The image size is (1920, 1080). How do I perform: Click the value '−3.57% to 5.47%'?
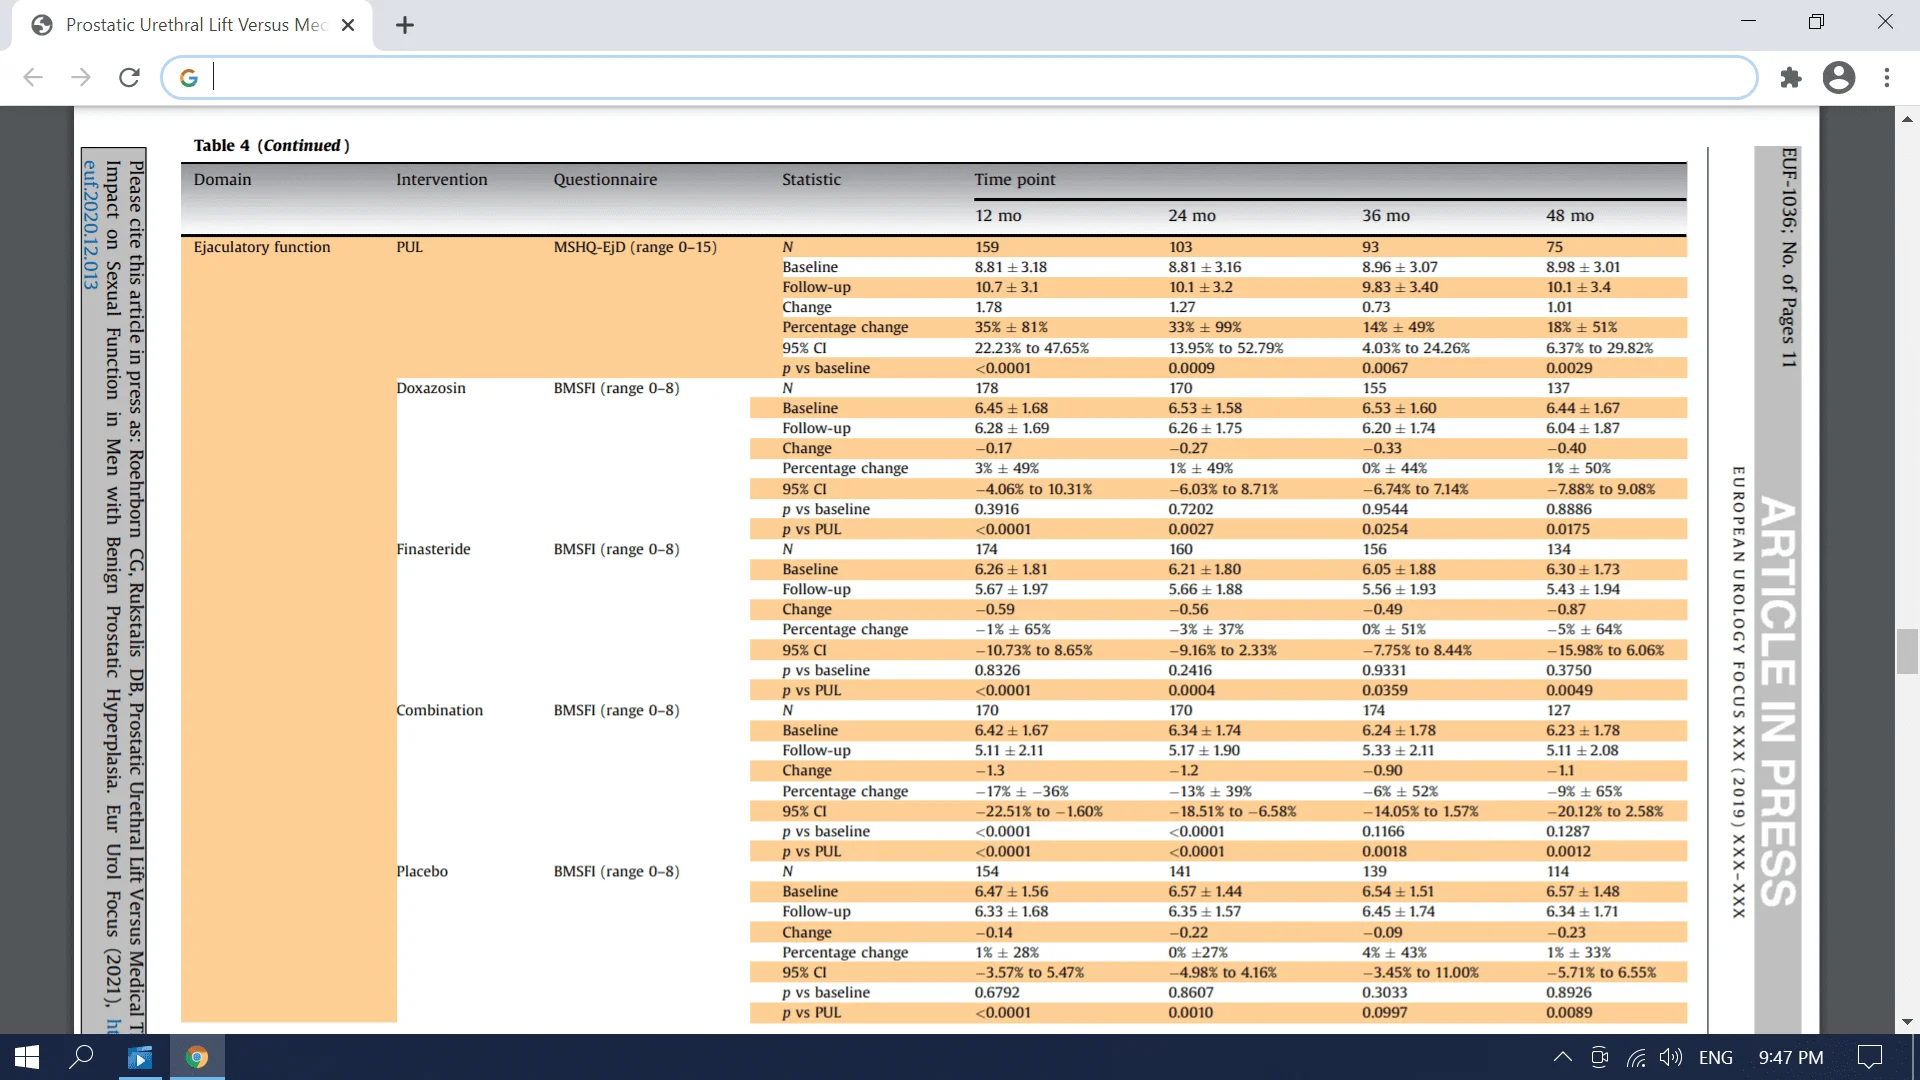(1029, 972)
